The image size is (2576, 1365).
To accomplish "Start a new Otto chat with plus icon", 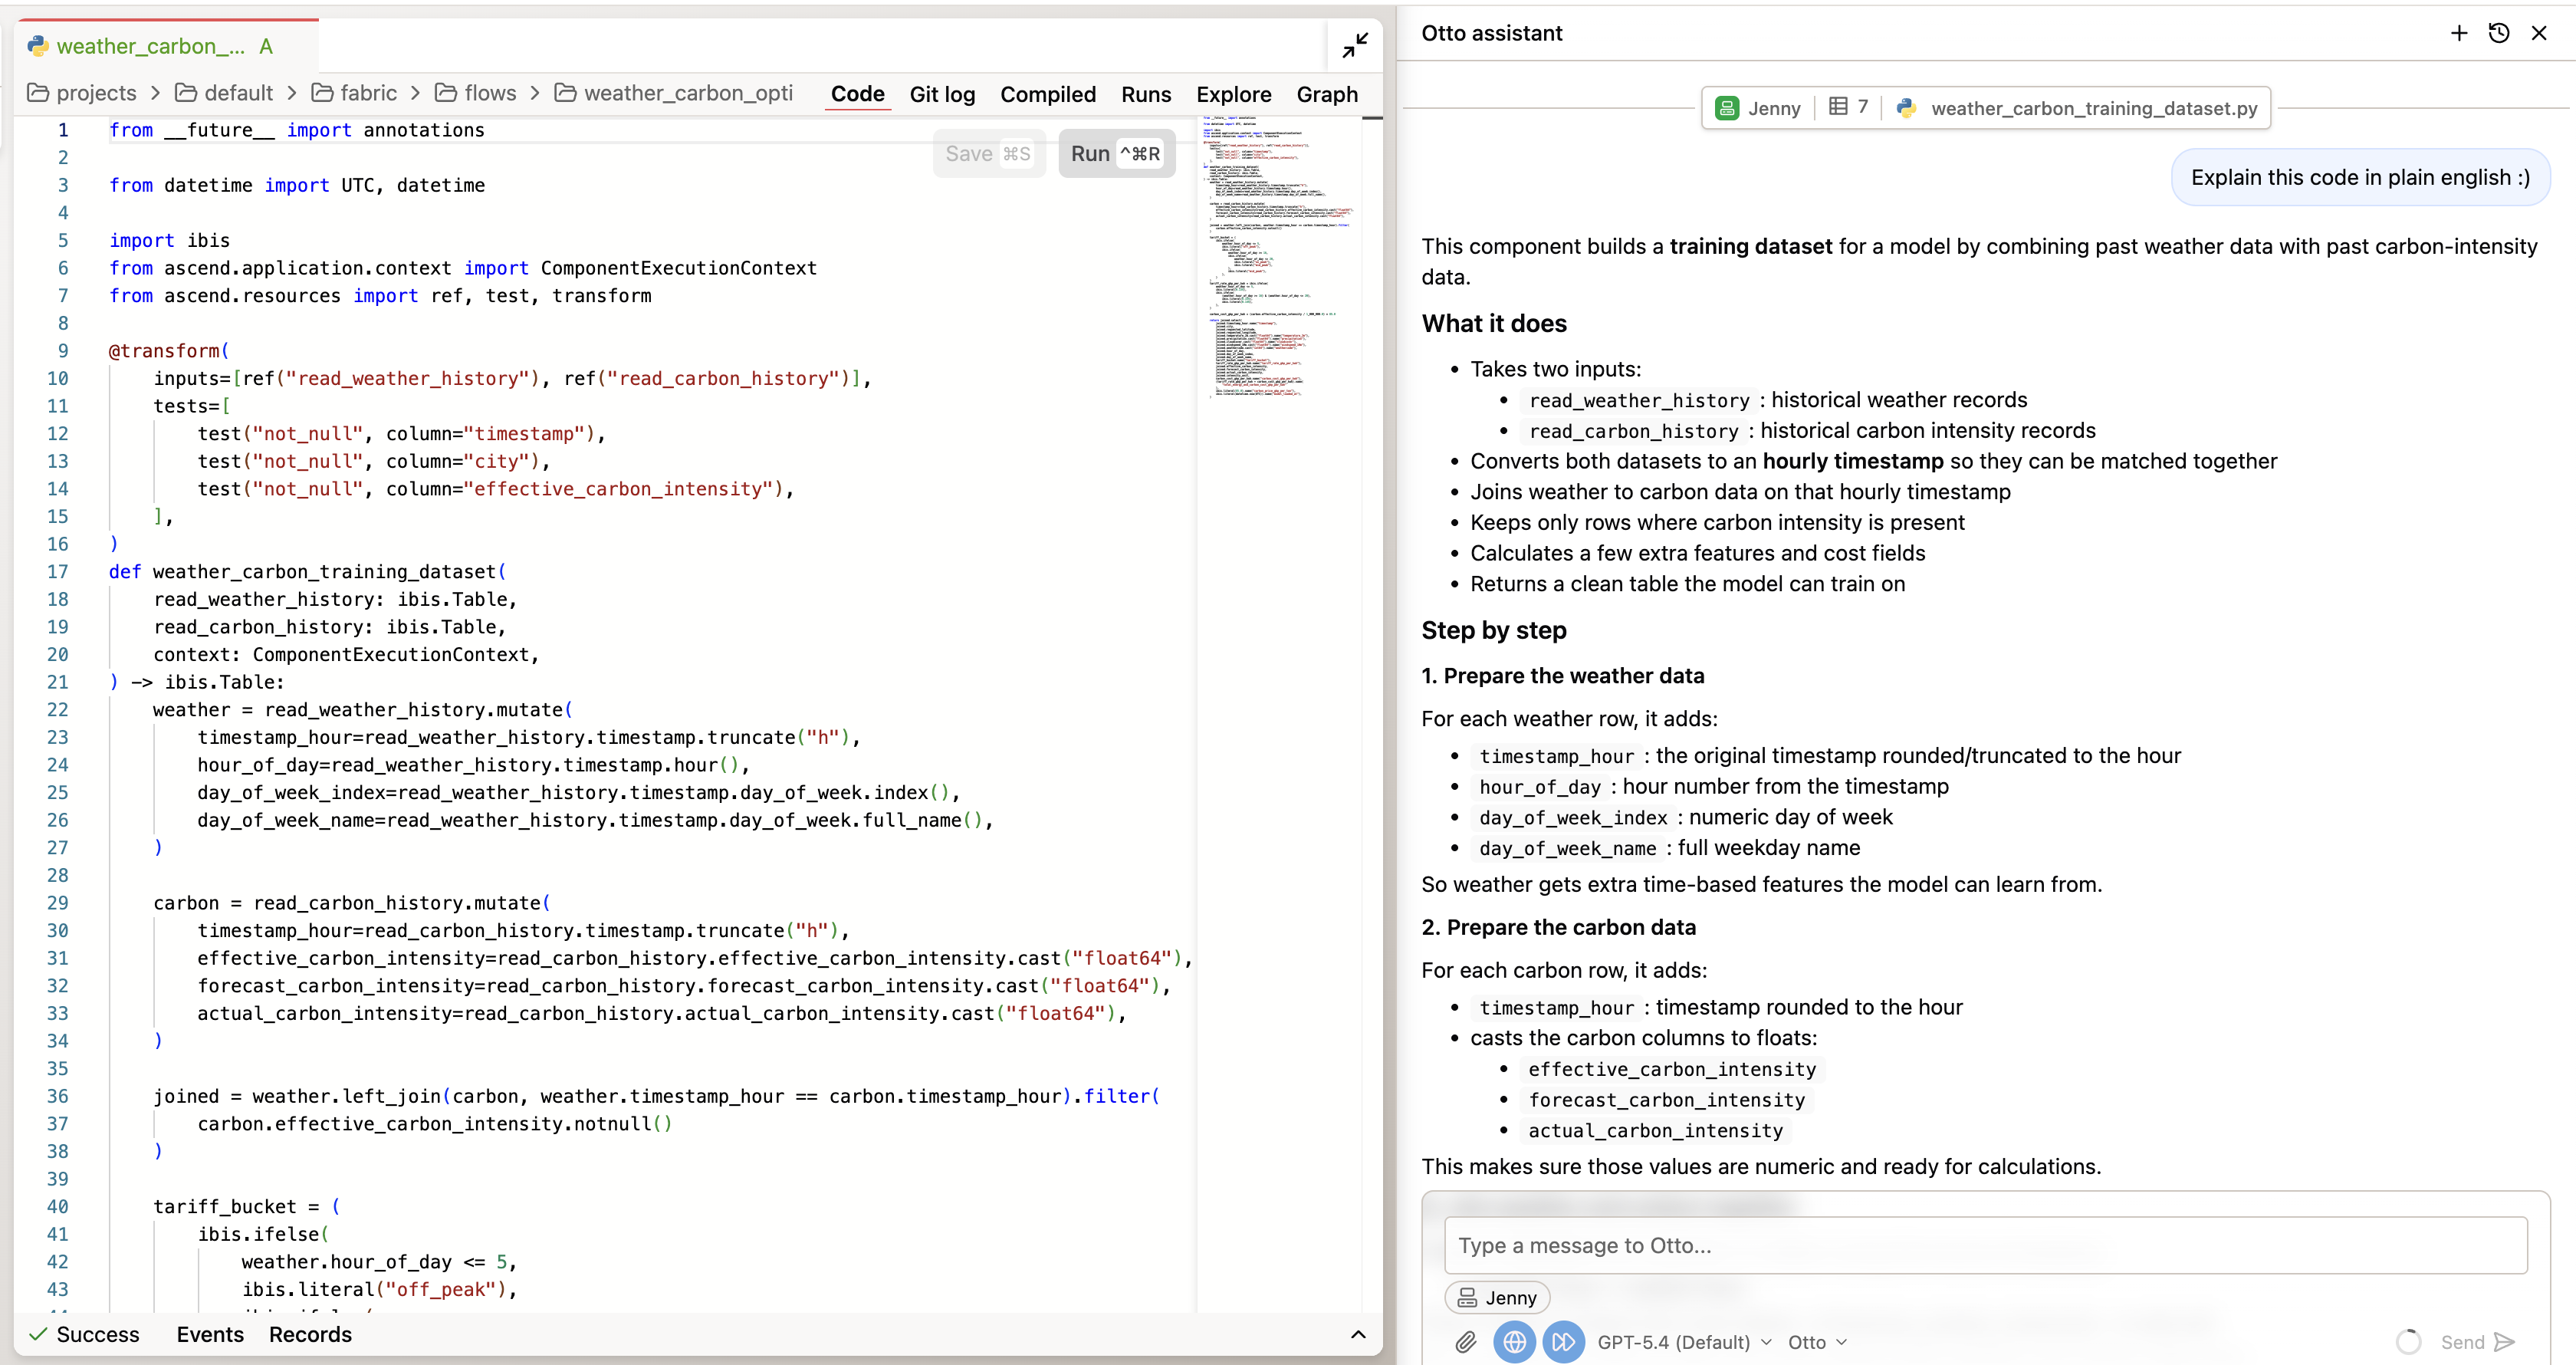I will coord(2459,33).
